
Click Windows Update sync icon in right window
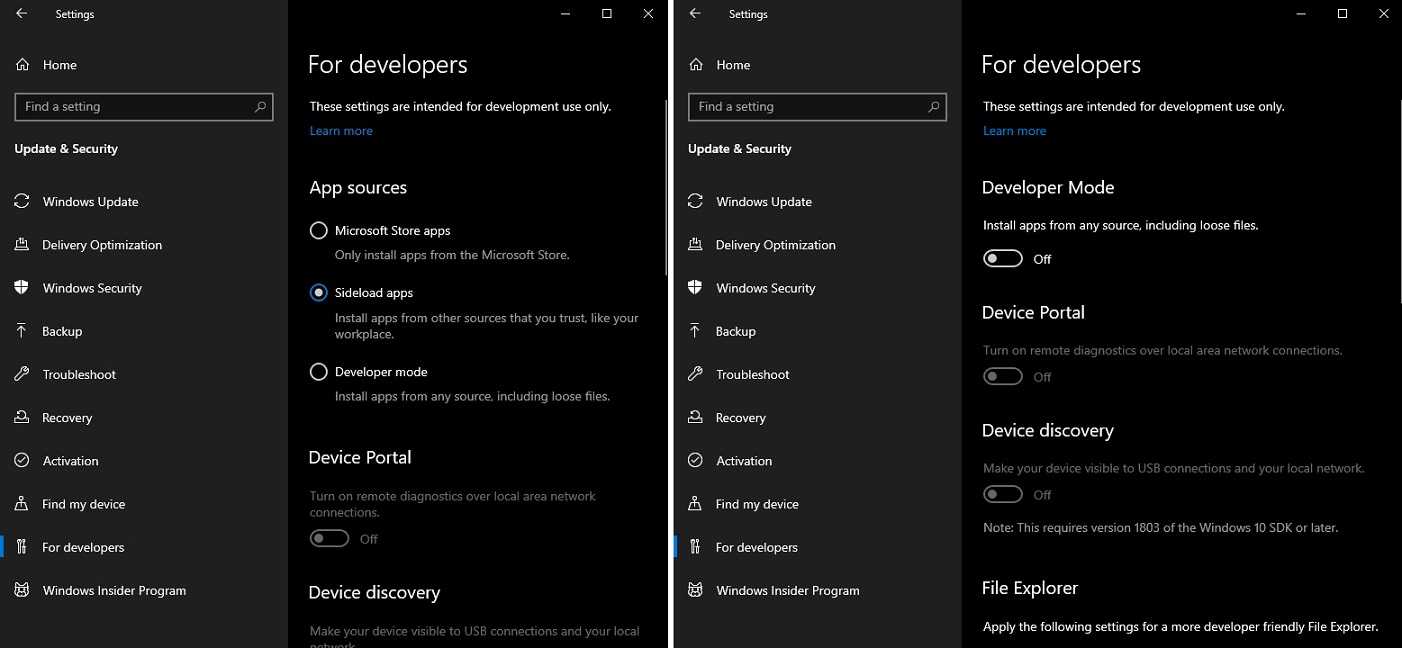pos(695,201)
